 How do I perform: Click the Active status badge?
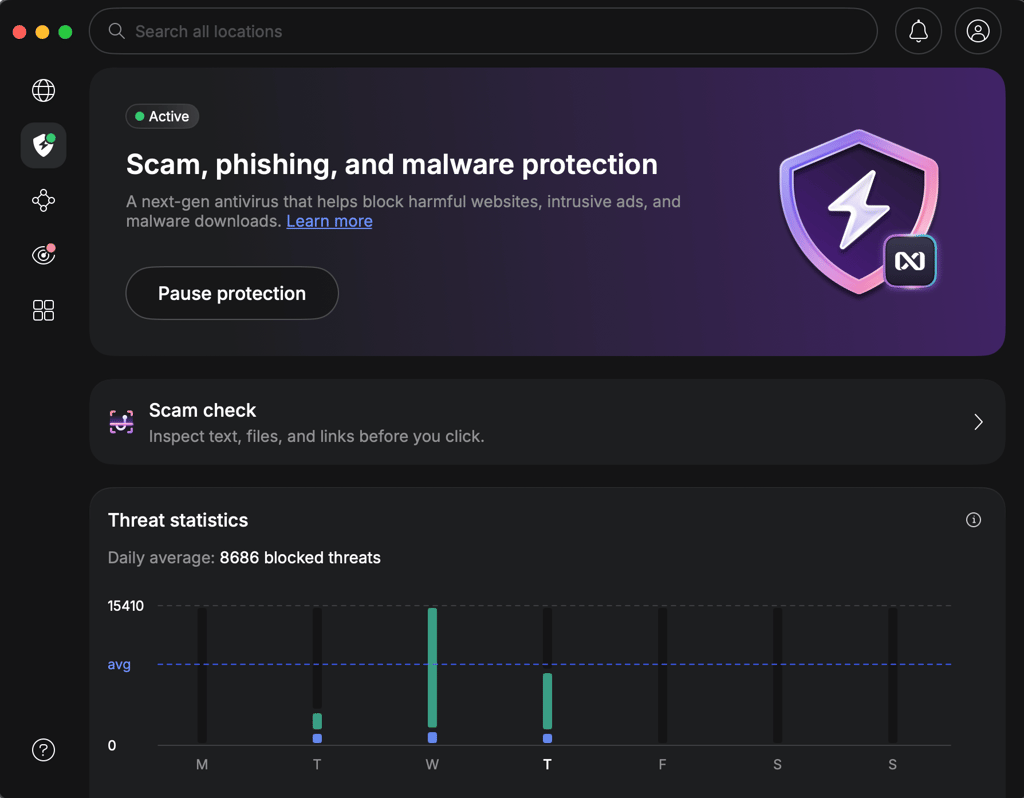click(162, 116)
